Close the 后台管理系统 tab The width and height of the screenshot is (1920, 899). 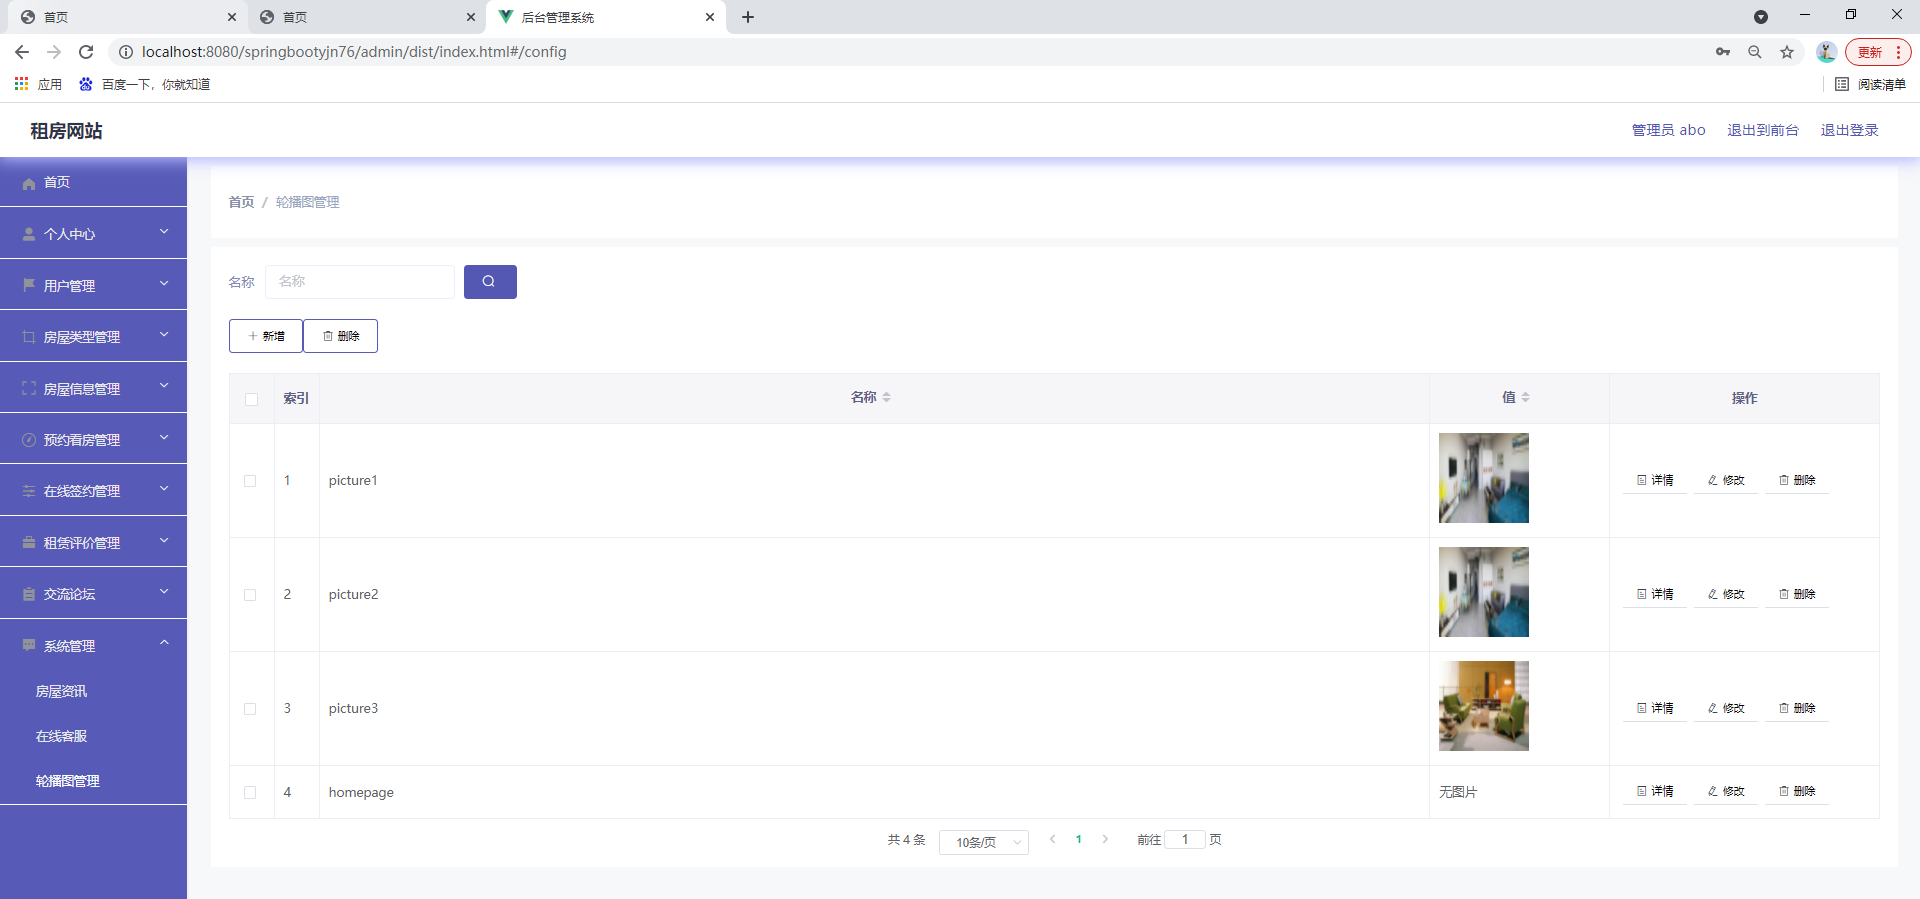710,17
